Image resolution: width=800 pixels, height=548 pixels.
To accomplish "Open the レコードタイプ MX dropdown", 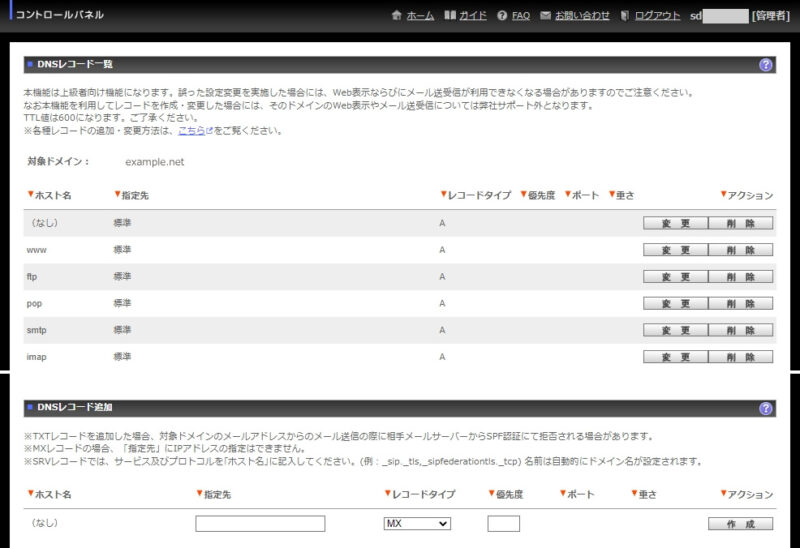I will [x=417, y=523].
